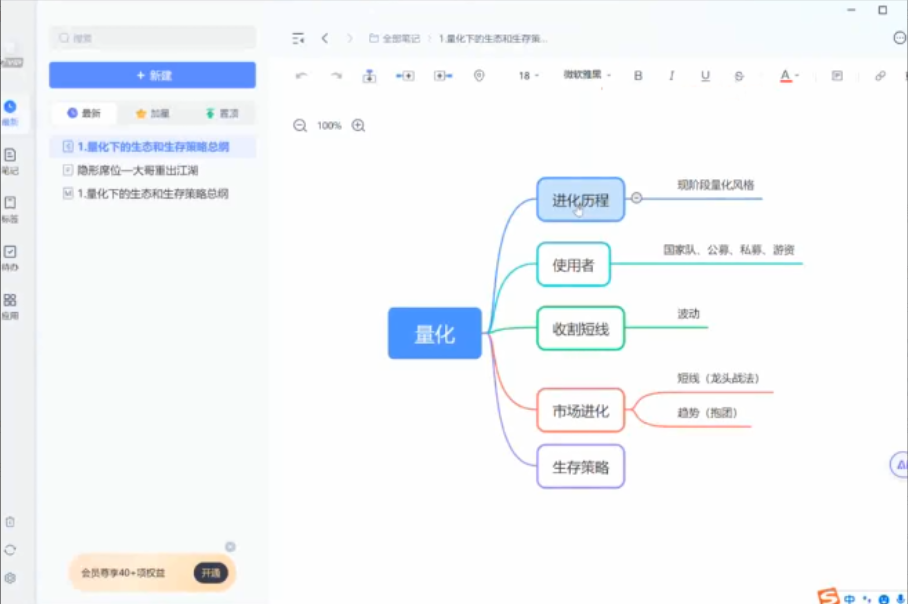Click the zoom in magnifier icon
Viewport: 908px width, 604px height.
(x=358, y=126)
